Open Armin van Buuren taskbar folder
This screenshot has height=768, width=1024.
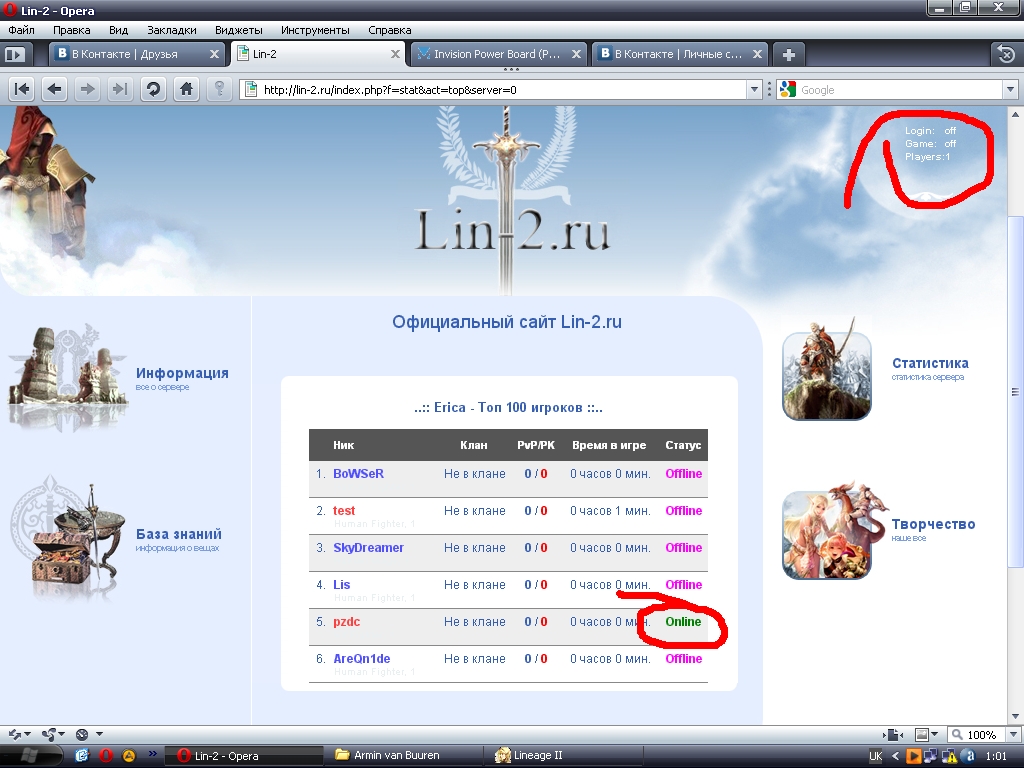pyautogui.click(x=404, y=756)
